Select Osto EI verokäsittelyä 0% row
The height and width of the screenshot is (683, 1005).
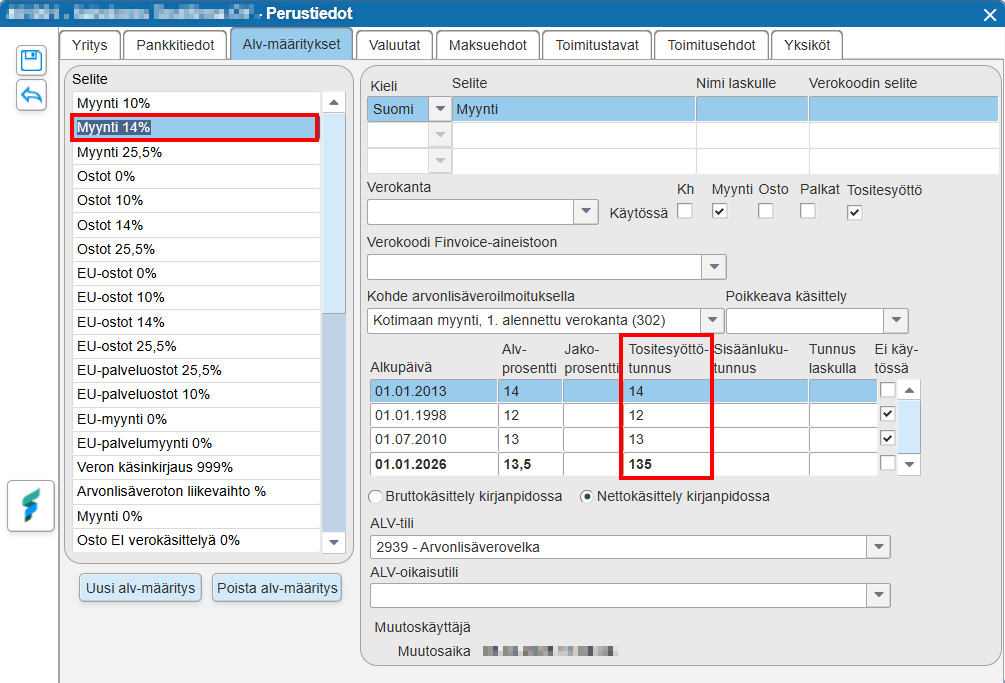pyautogui.click(x=196, y=540)
